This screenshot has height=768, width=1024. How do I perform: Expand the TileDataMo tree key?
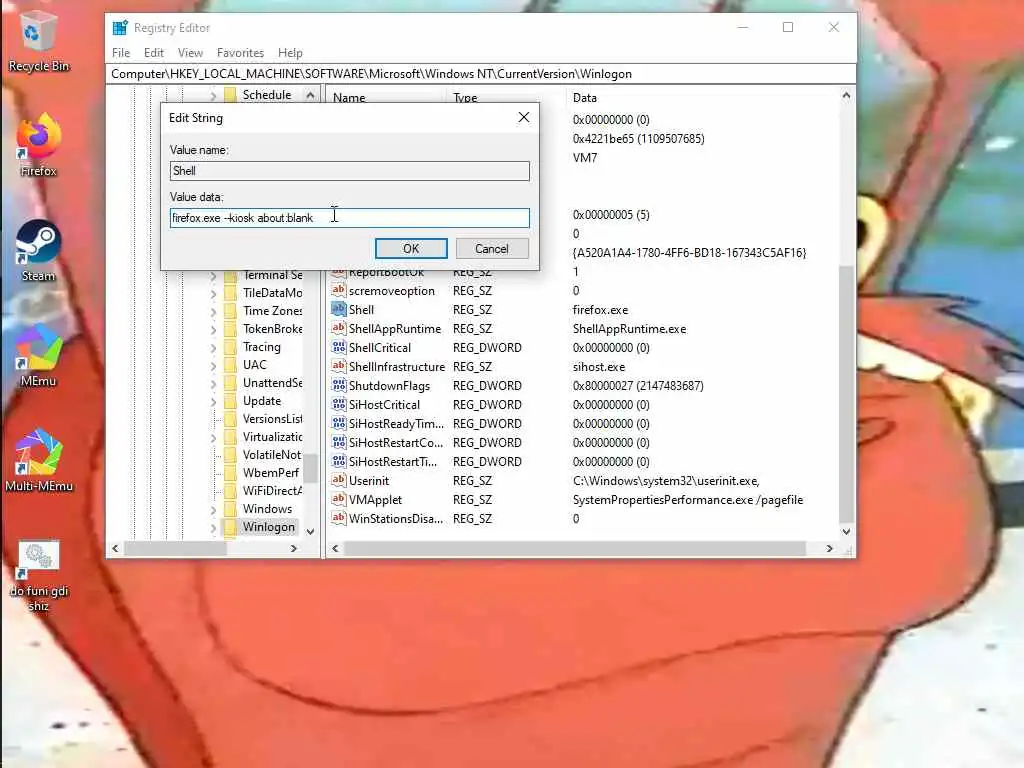click(213, 294)
